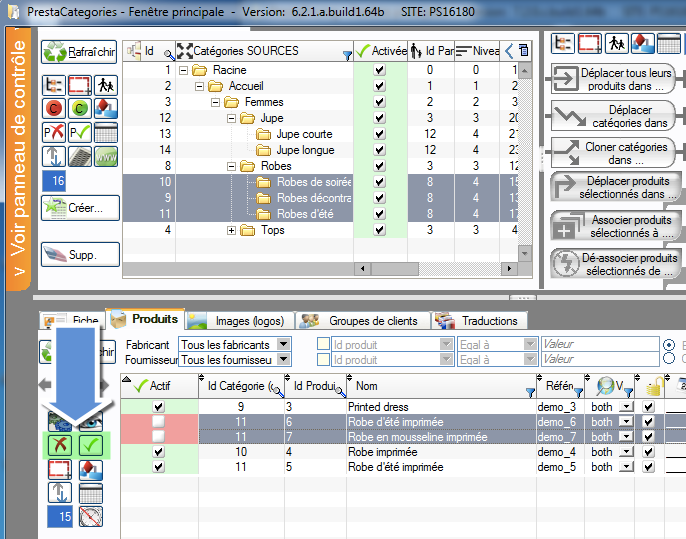This screenshot has height=539, width=686.
Task: Click the P with red X icon
Action: tap(54, 132)
